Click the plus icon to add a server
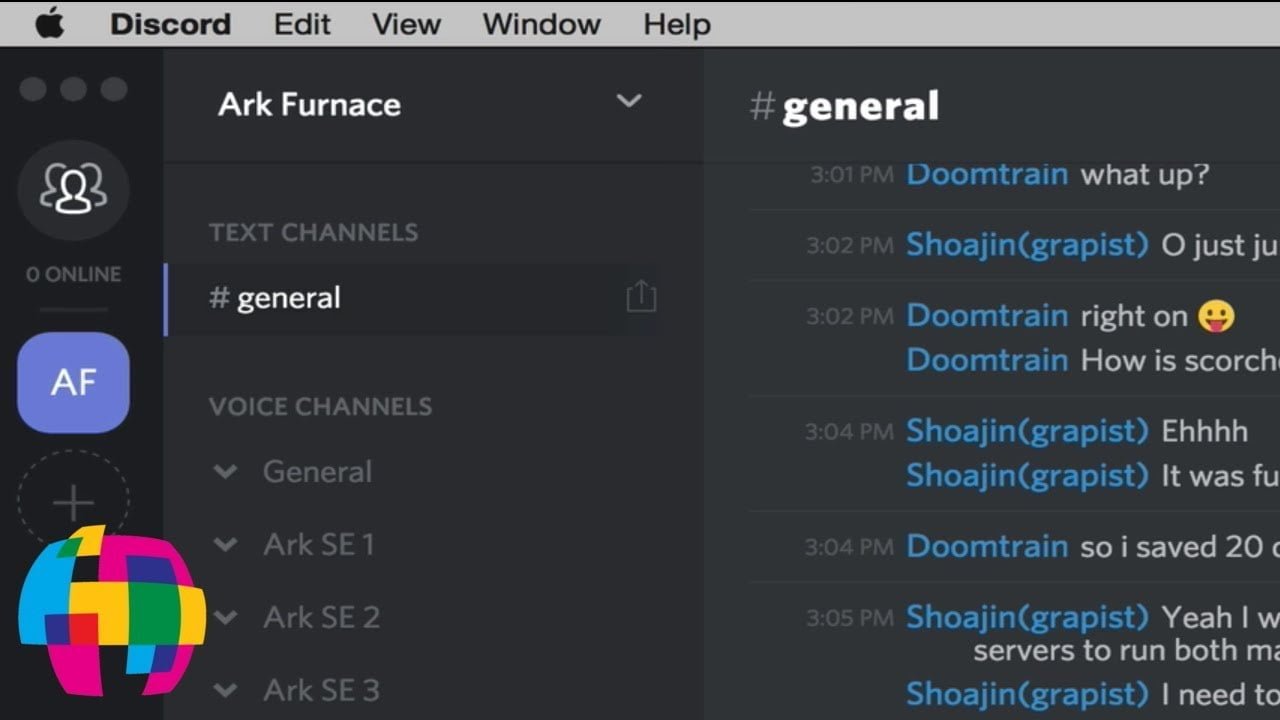The width and height of the screenshot is (1280, 720). click(72, 500)
